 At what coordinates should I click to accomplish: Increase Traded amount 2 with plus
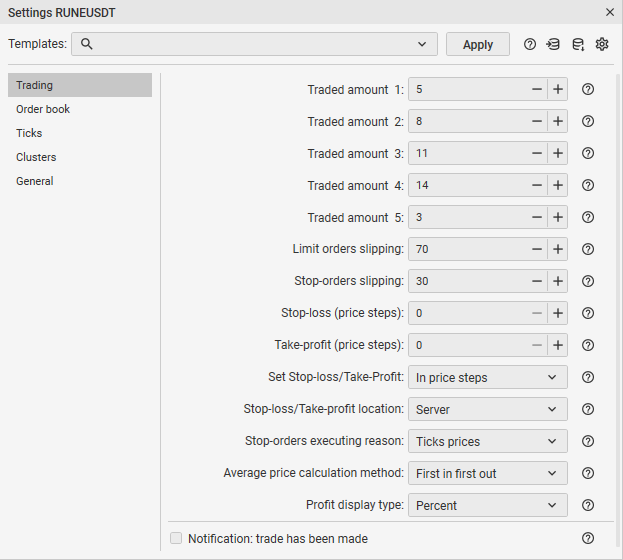pos(557,121)
